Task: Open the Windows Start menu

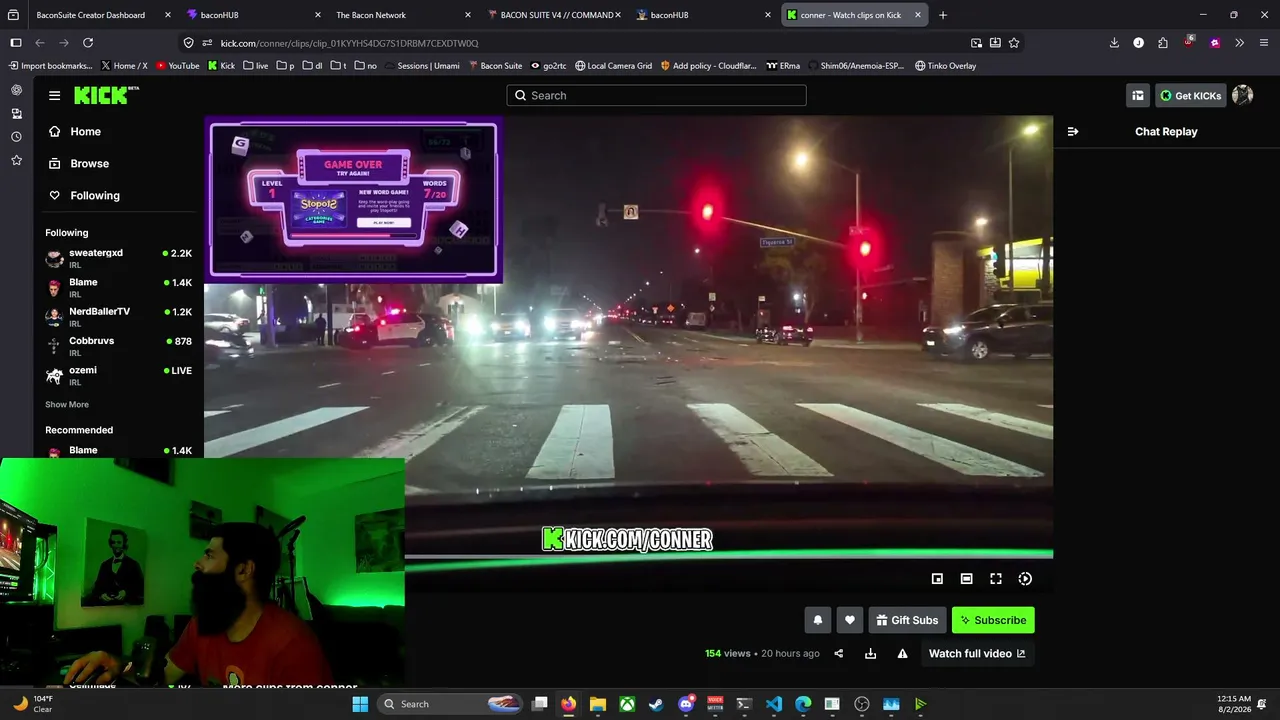Action: 360,704
